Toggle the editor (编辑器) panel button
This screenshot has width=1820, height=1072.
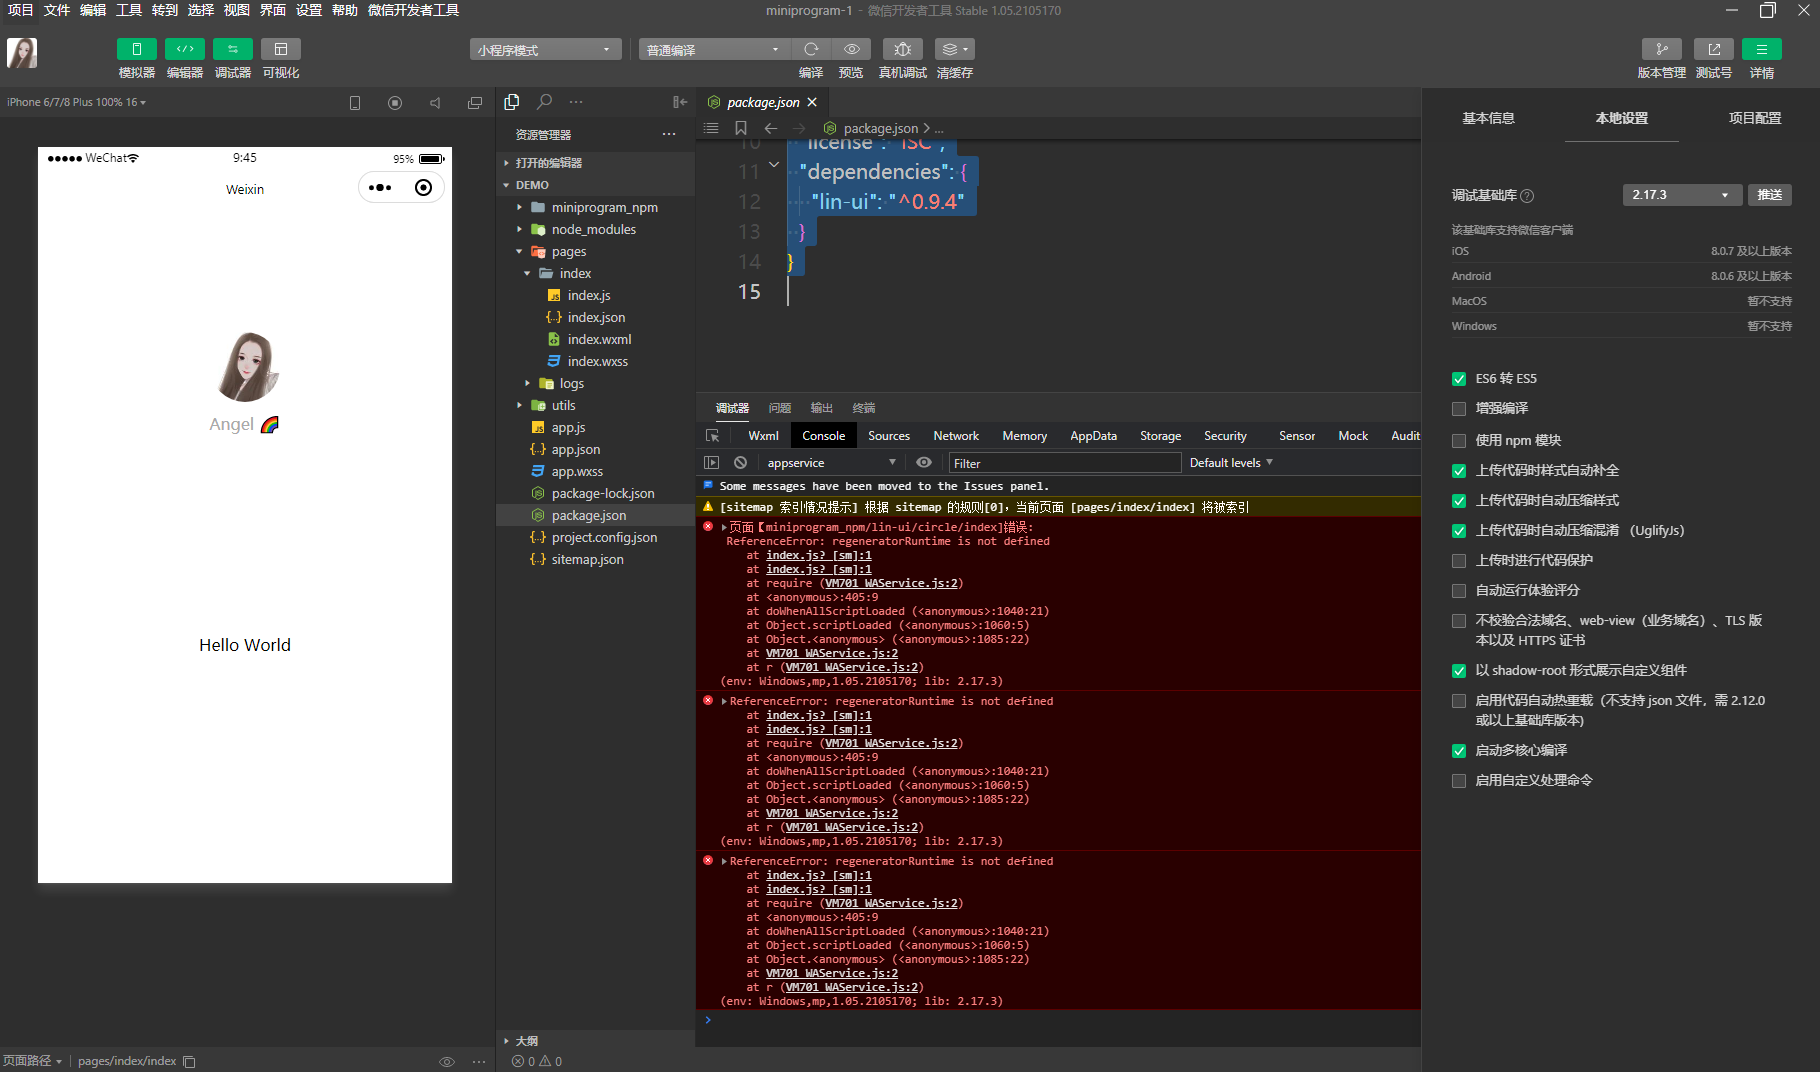pos(185,49)
